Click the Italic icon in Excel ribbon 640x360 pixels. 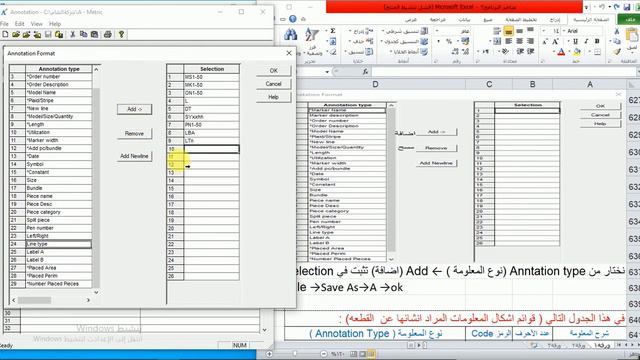[587, 41]
